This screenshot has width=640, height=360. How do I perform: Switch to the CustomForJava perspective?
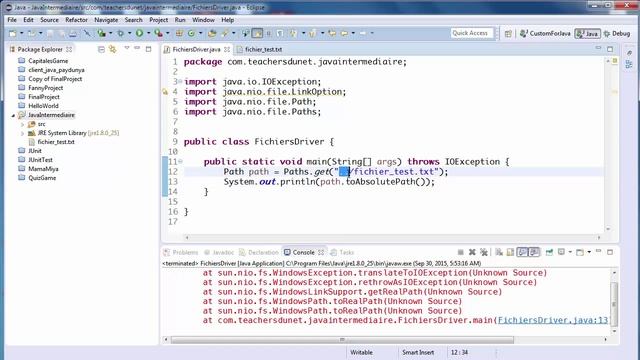[x=545, y=33]
